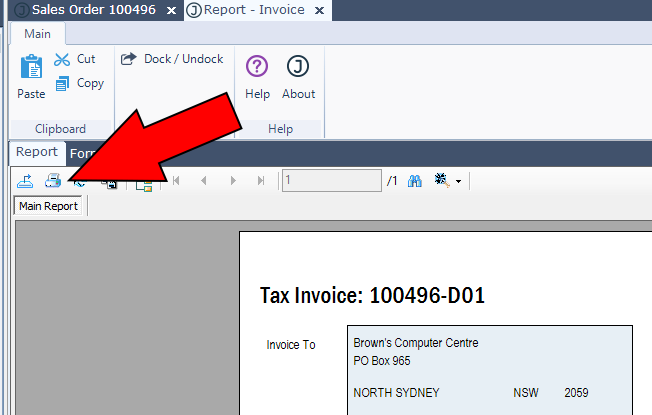Click the Cut scissors icon

point(63,60)
